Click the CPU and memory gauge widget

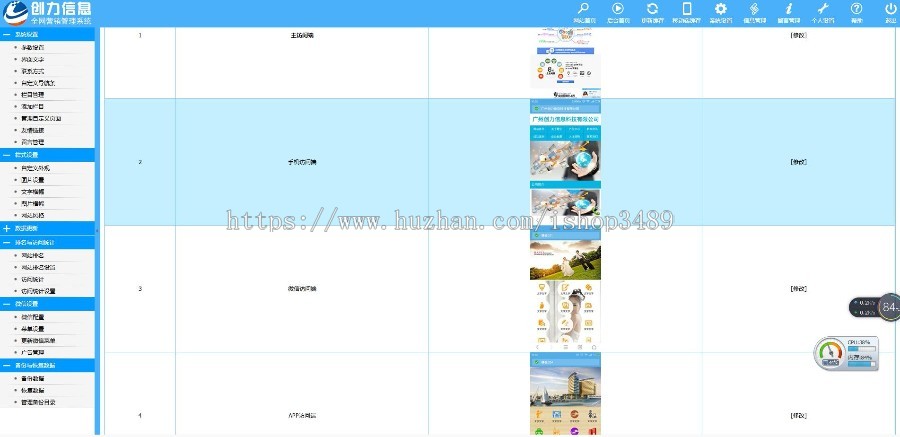click(x=846, y=354)
